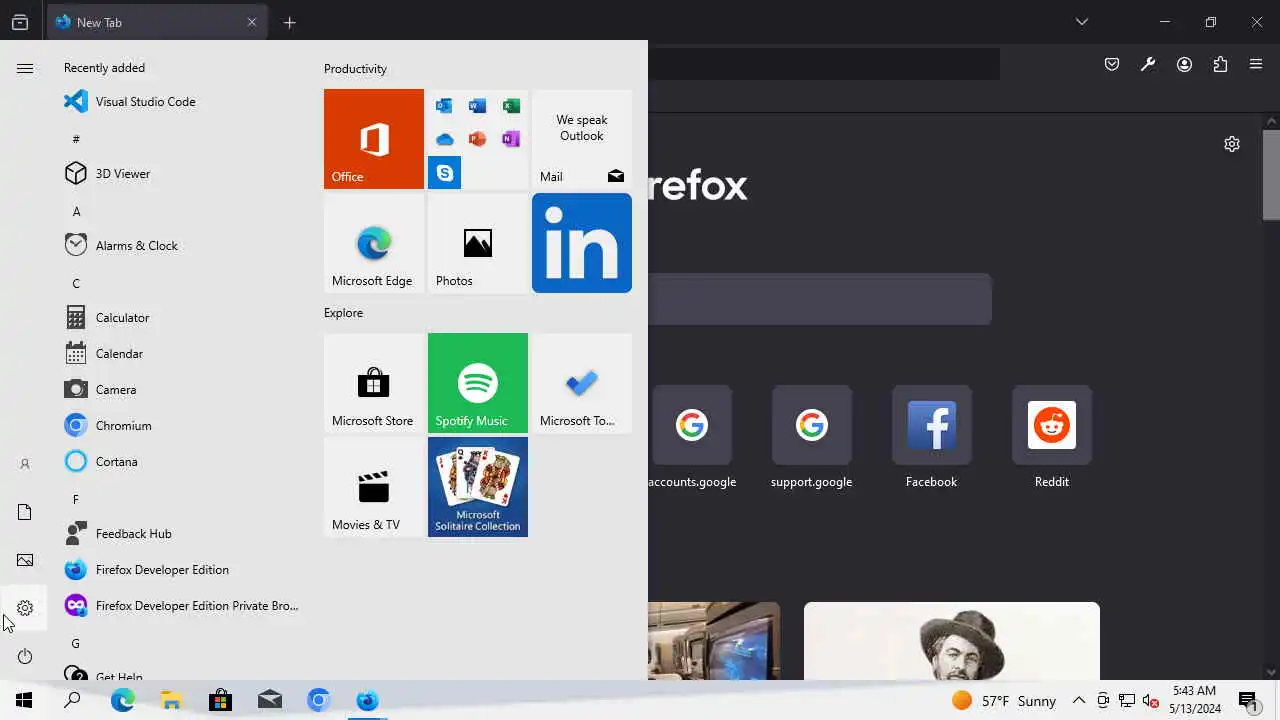The width and height of the screenshot is (1280, 720).
Task: Open Firefox Developer Edition Private Browsing
Action: coord(180,606)
